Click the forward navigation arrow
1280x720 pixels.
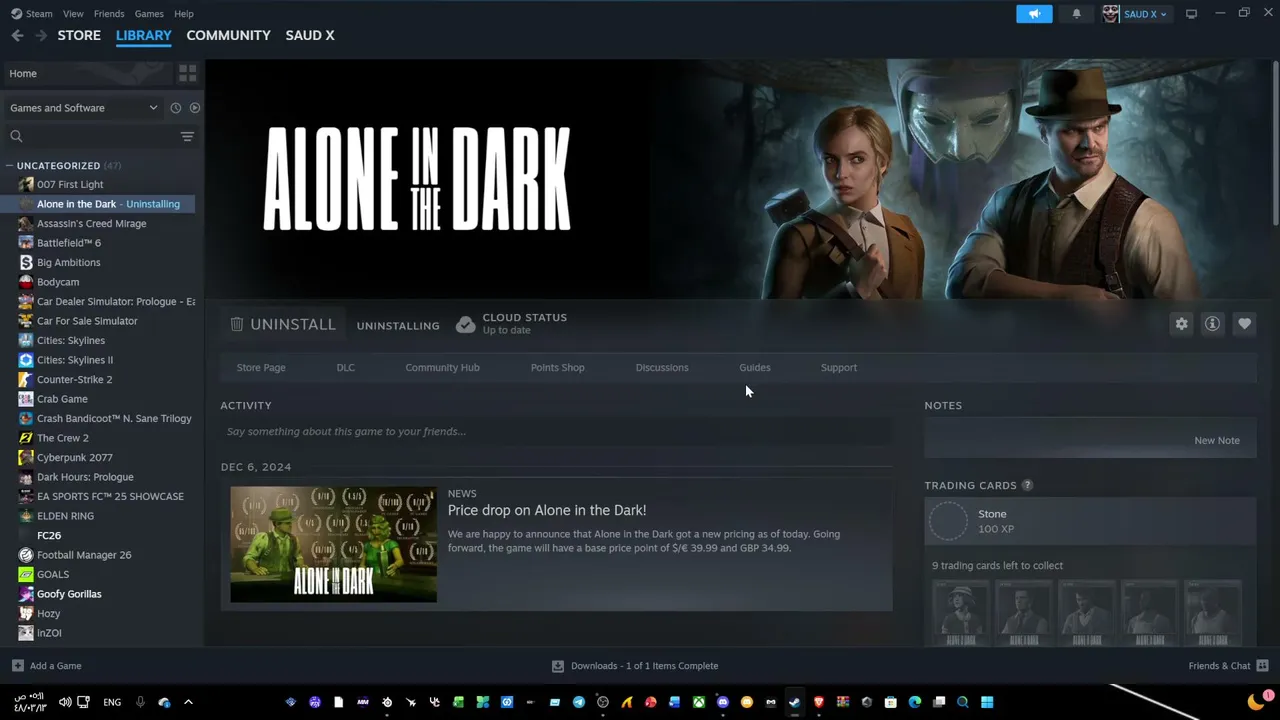coord(41,35)
